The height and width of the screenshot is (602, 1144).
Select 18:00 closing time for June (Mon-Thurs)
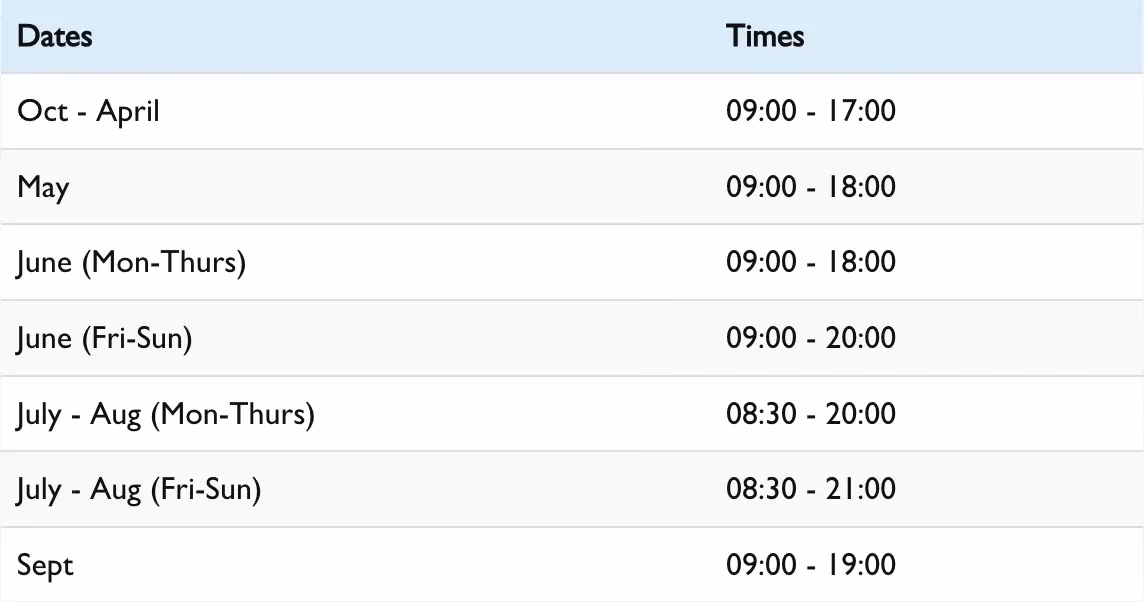pyautogui.click(x=861, y=262)
